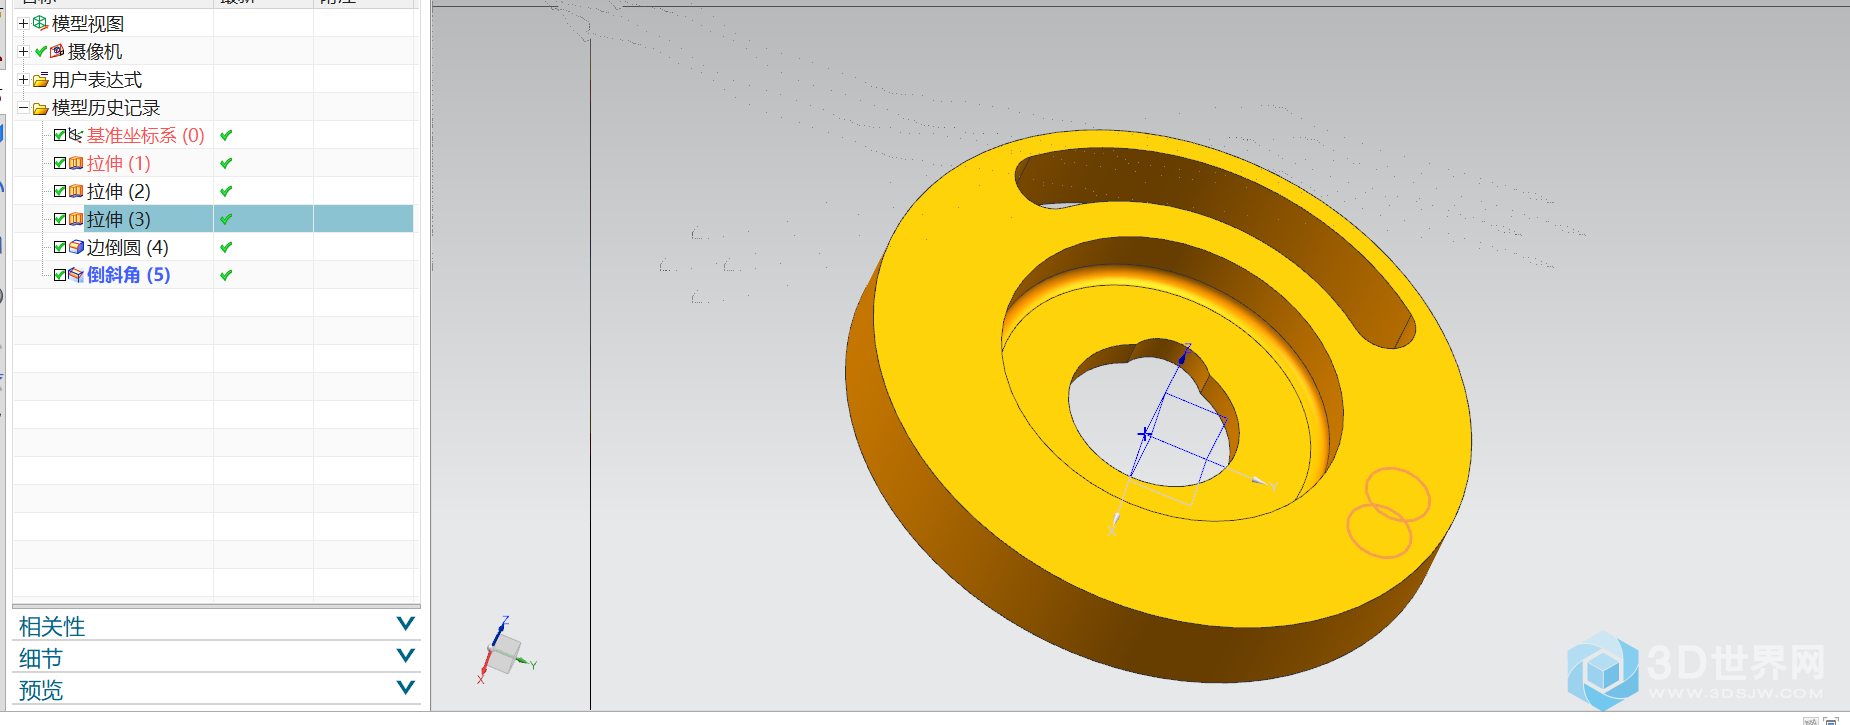Select the 模型视图 tree label
This screenshot has height=725, width=1850.
(88, 23)
